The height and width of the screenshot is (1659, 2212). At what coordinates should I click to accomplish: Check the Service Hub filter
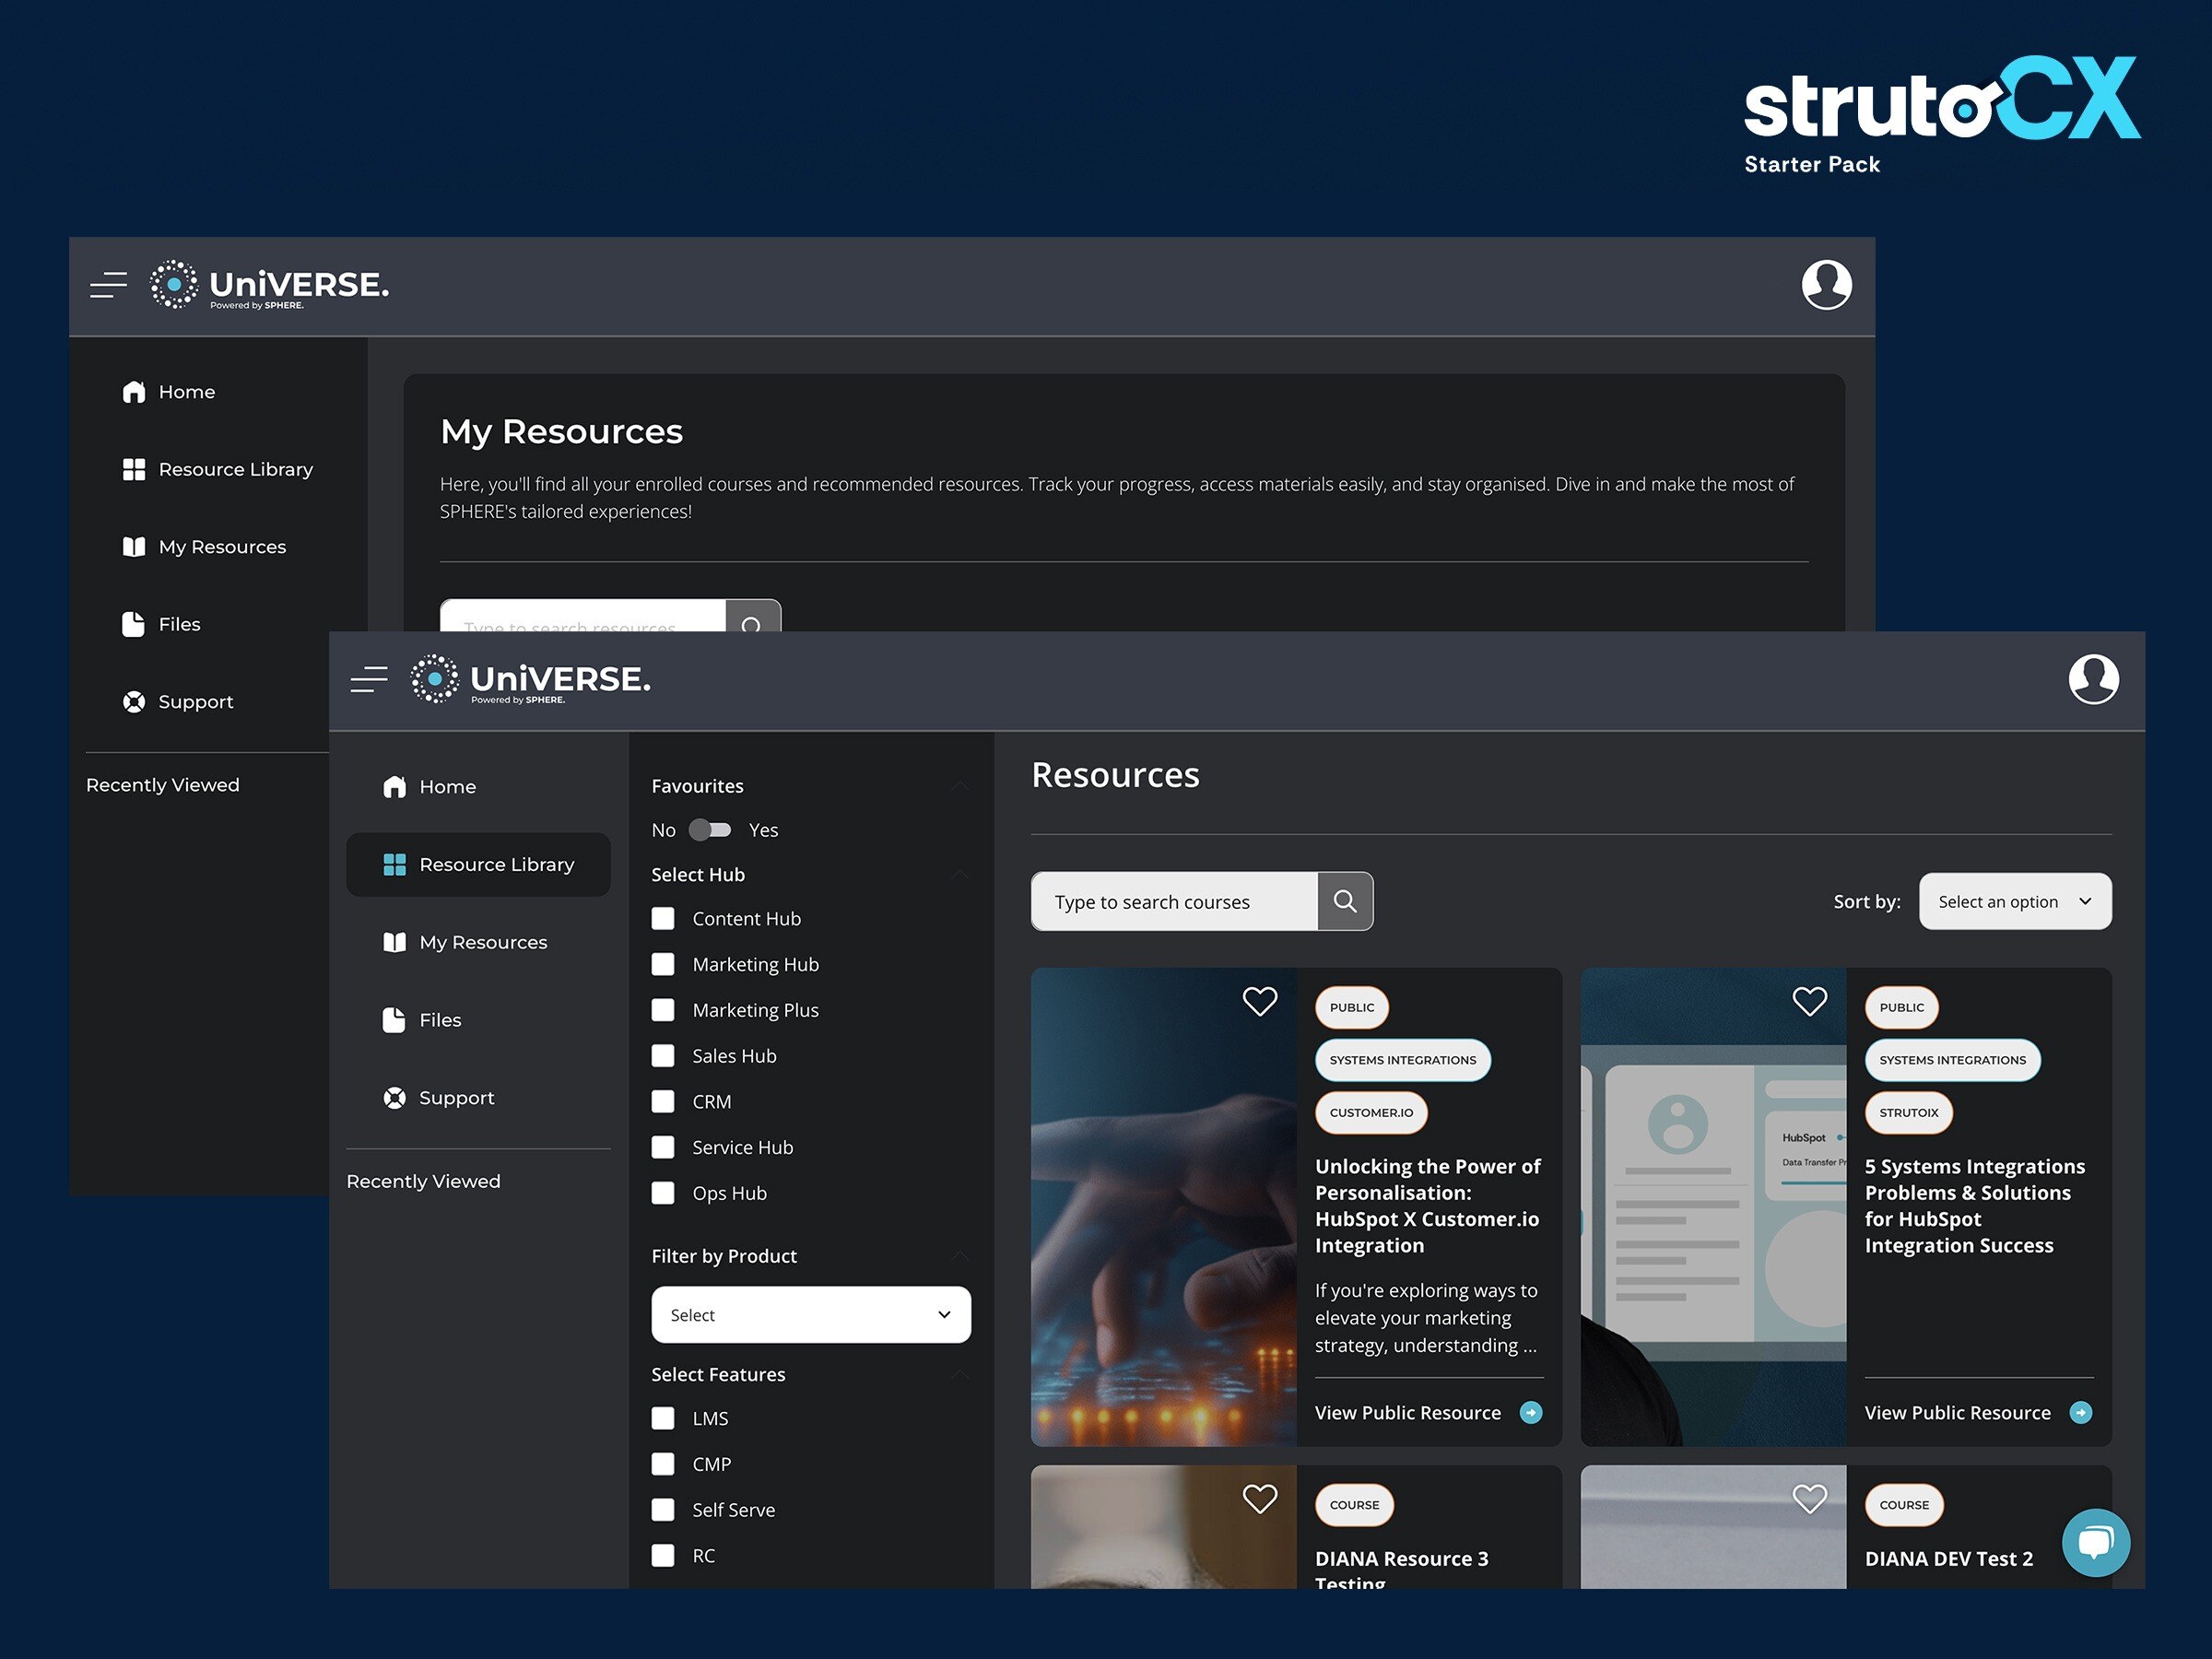click(x=663, y=1147)
